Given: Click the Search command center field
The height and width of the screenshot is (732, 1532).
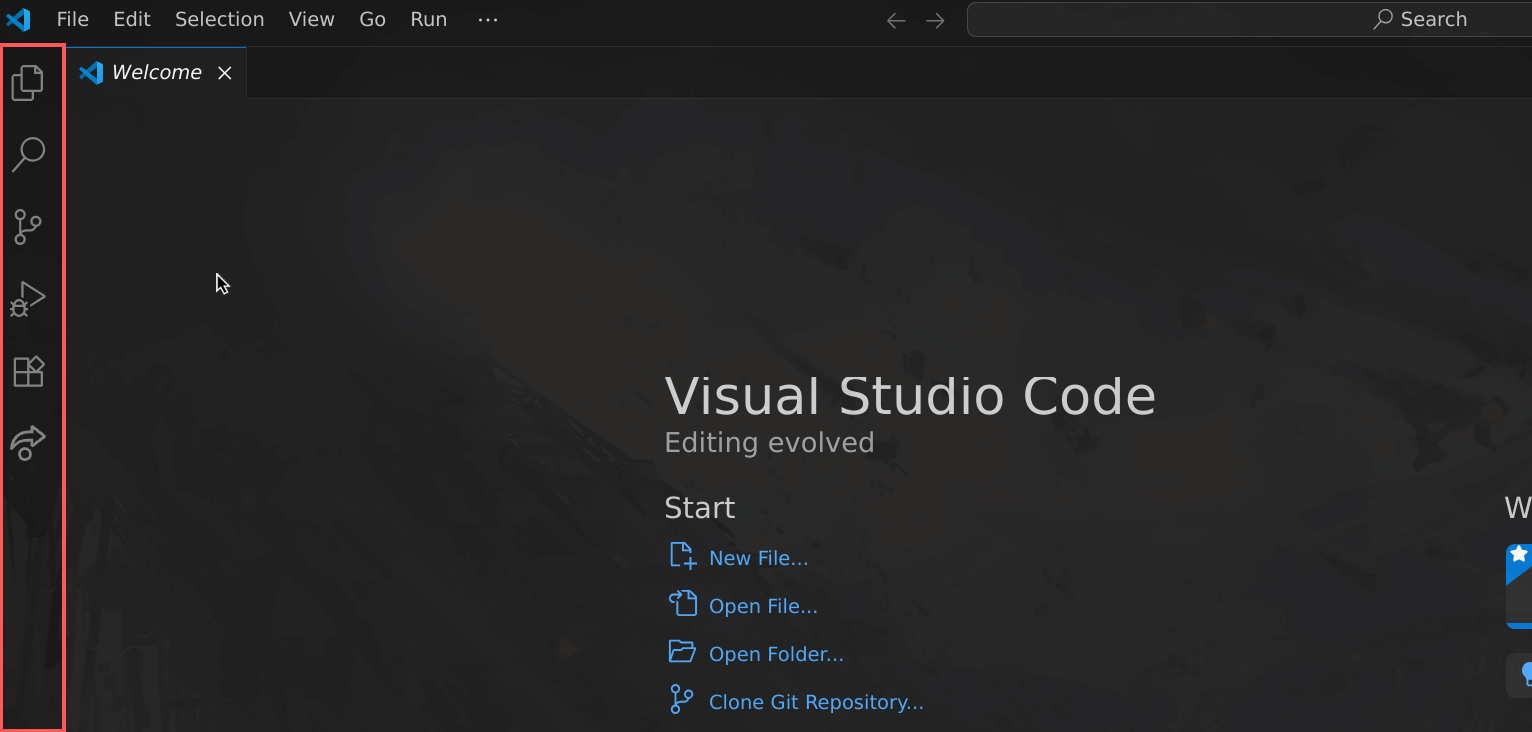Looking at the screenshot, I should click(1249, 20).
